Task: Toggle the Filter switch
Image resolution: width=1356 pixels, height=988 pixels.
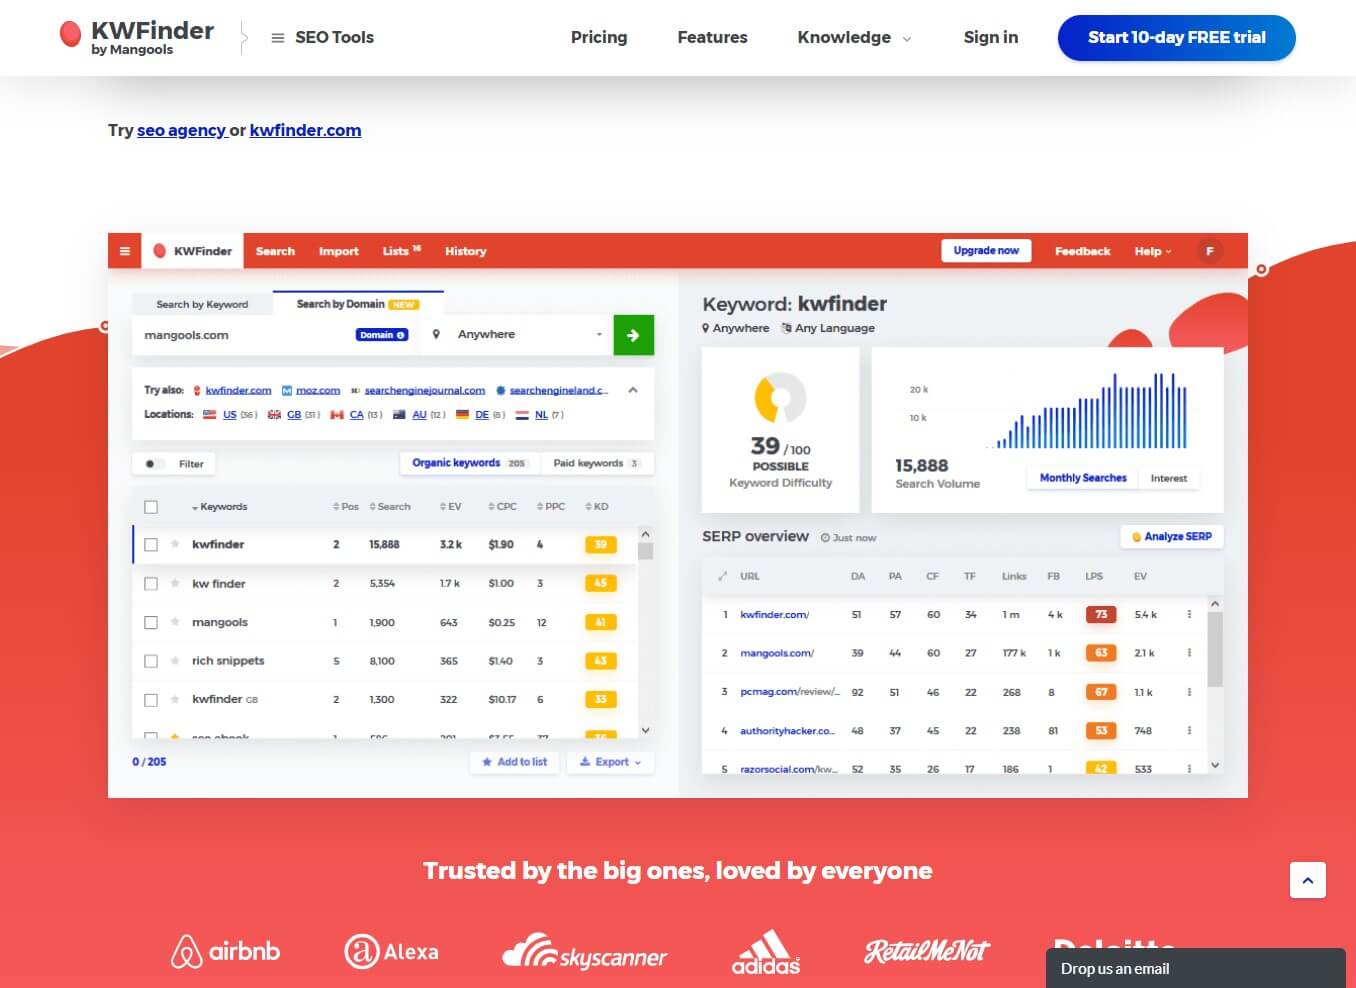Action: (x=154, y=464)
